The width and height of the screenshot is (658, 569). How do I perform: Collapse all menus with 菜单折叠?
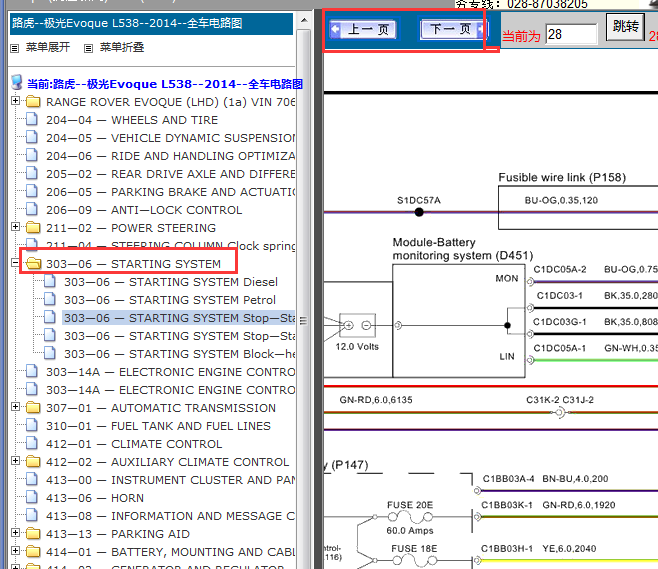[x=122, y=47]
